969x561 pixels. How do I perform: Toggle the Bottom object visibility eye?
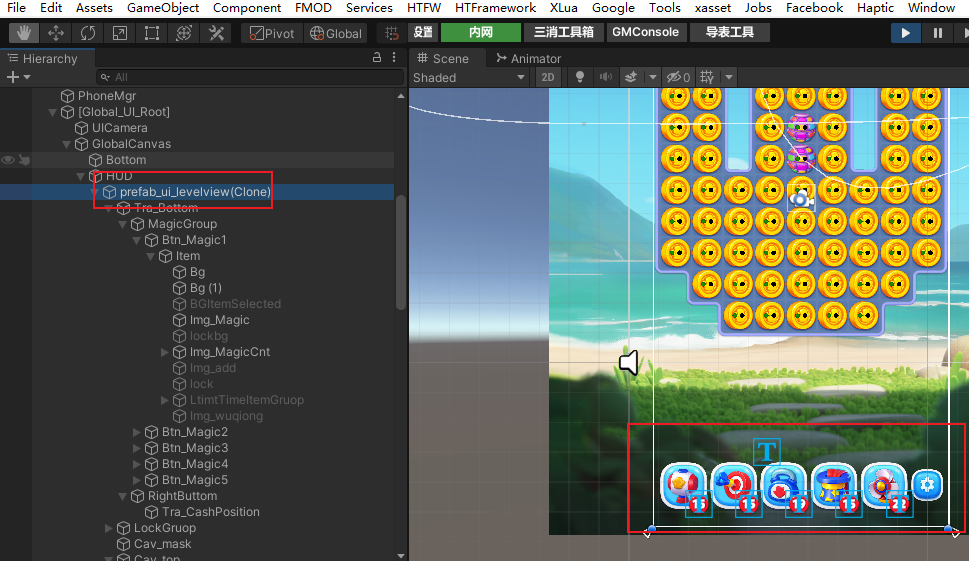[8, 160]
